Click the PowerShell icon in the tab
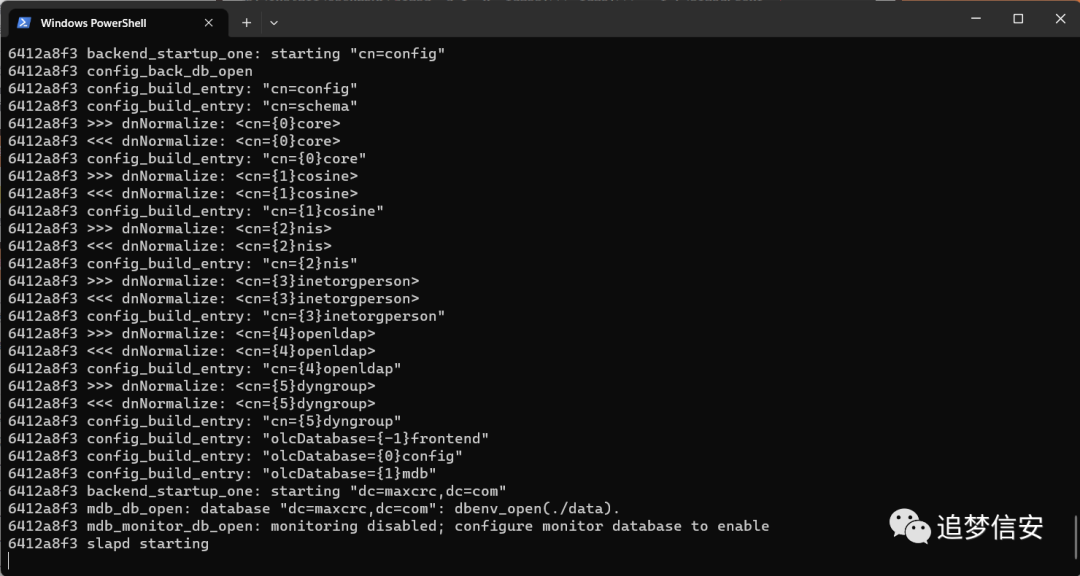1080x576 pixels. click(24, 23)
